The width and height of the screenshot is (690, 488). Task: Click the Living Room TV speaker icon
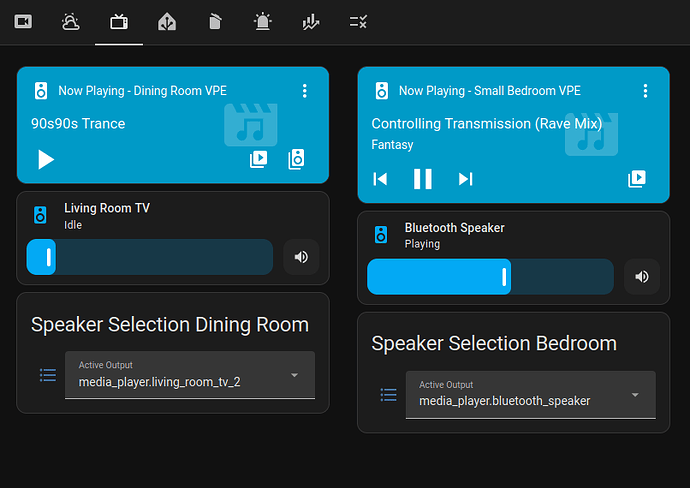click(40, 215)
